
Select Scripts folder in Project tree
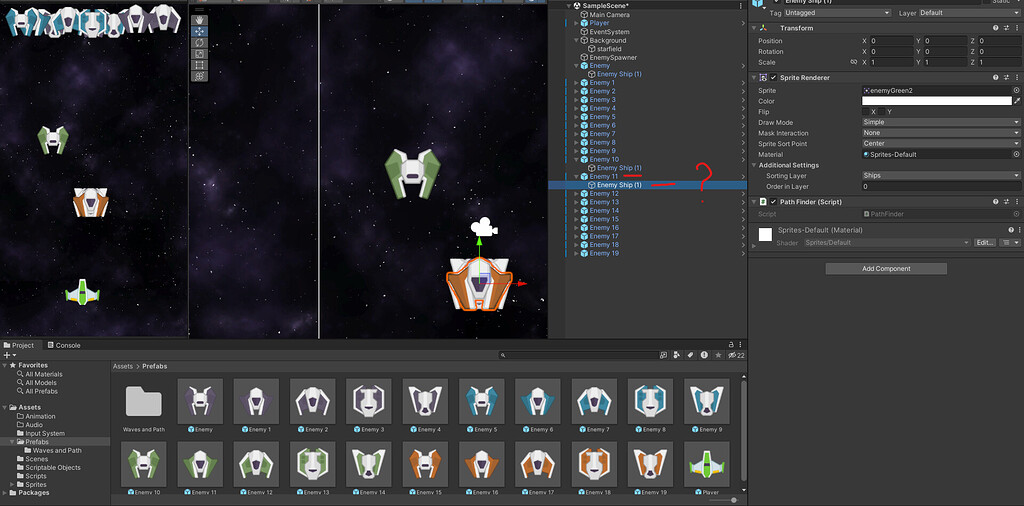pyautogui.click(x=36, y=476)
